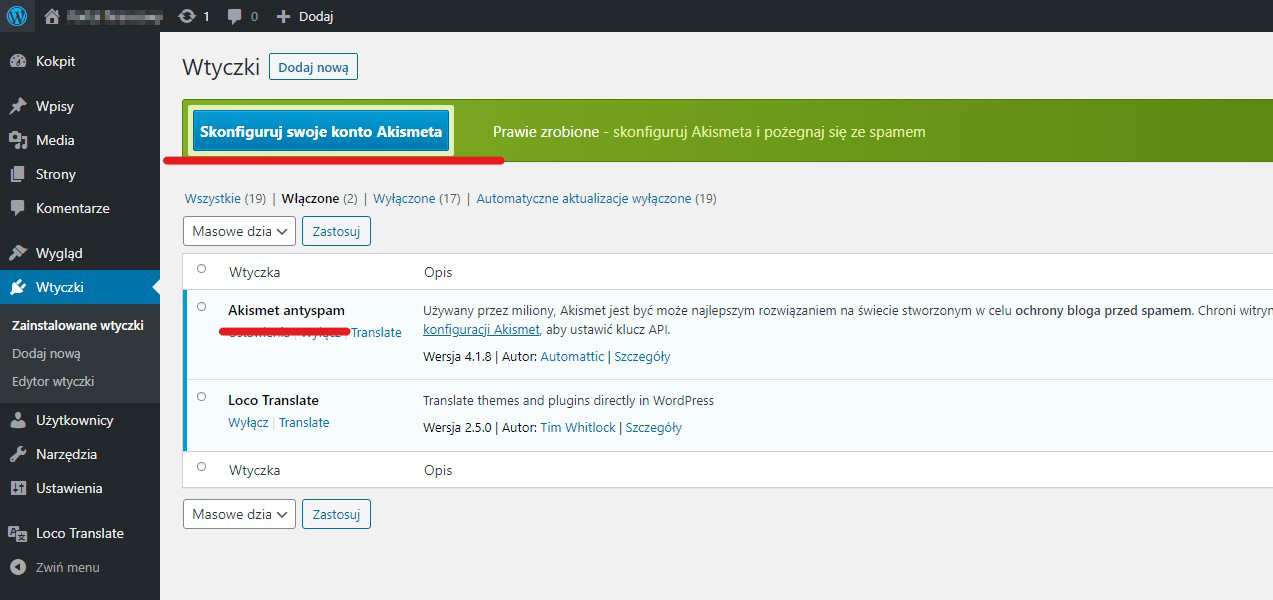Follow the konfiguracji Akismet link
The image size is (1273, 600).
tap(481, 329)
